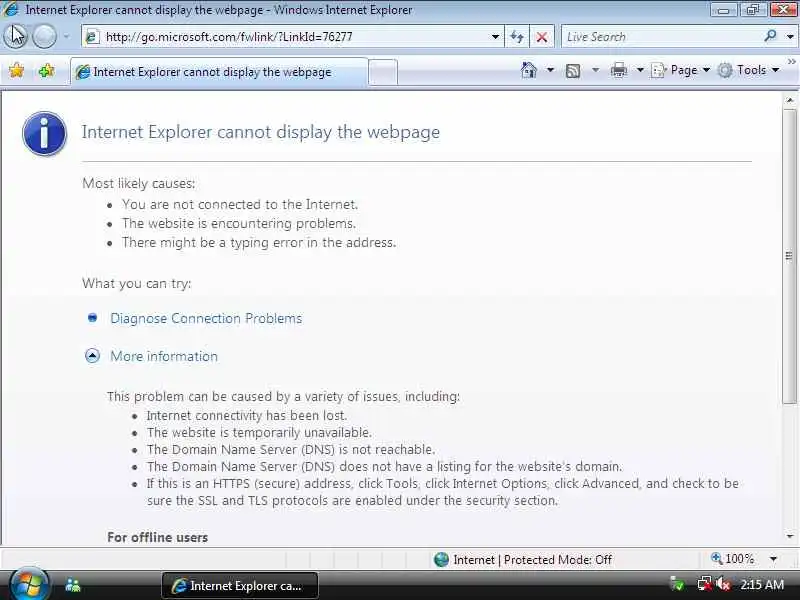Screen dimensions: 800x600
Task: Open the Tools menu
Action: point(749,70)
